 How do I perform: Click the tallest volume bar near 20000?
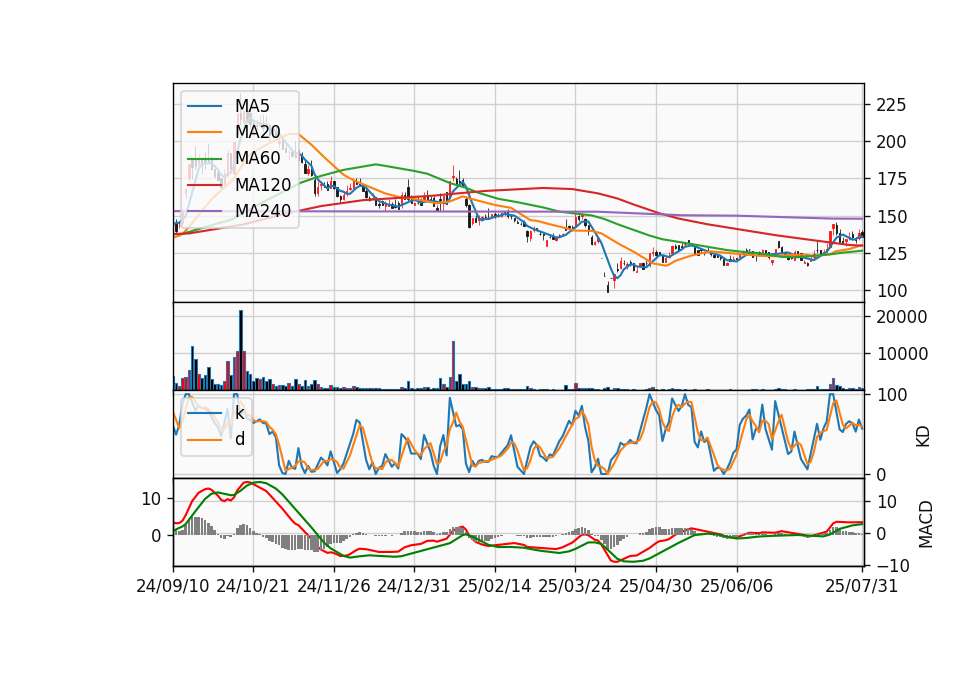point(241,350)
